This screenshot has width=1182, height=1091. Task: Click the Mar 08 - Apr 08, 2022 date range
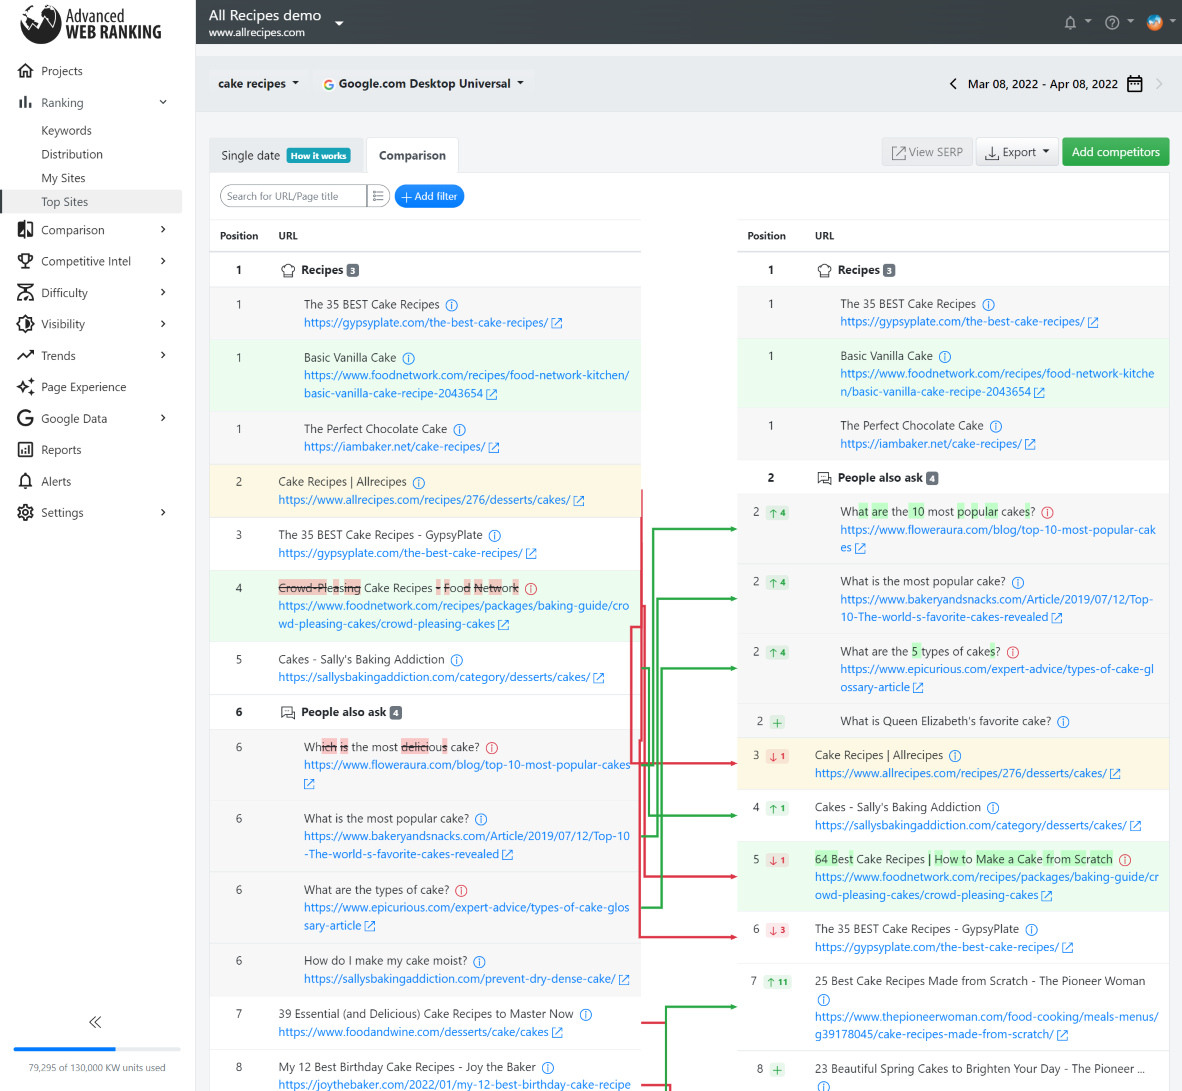click(x=1043, y=84)
